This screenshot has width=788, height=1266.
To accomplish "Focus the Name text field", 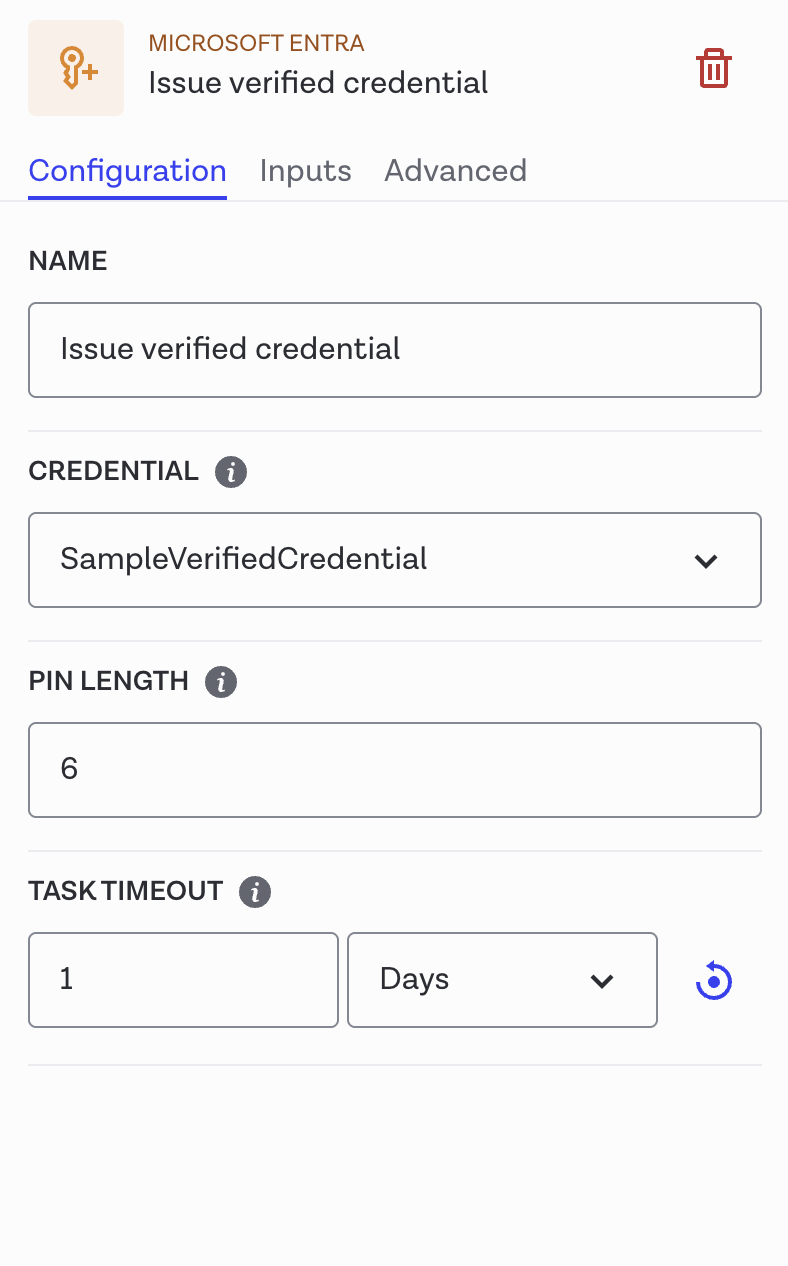I will click(395, 350).
